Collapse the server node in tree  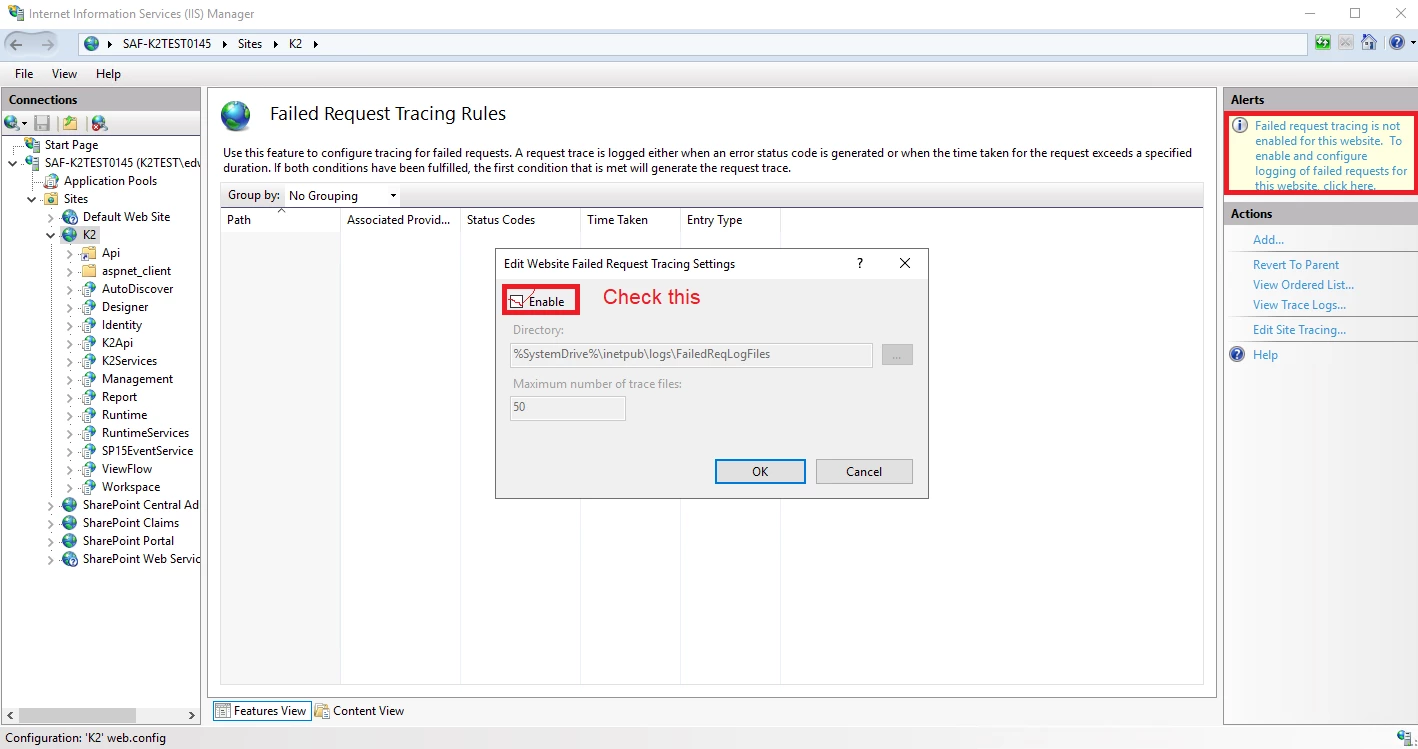coord(12,163)
